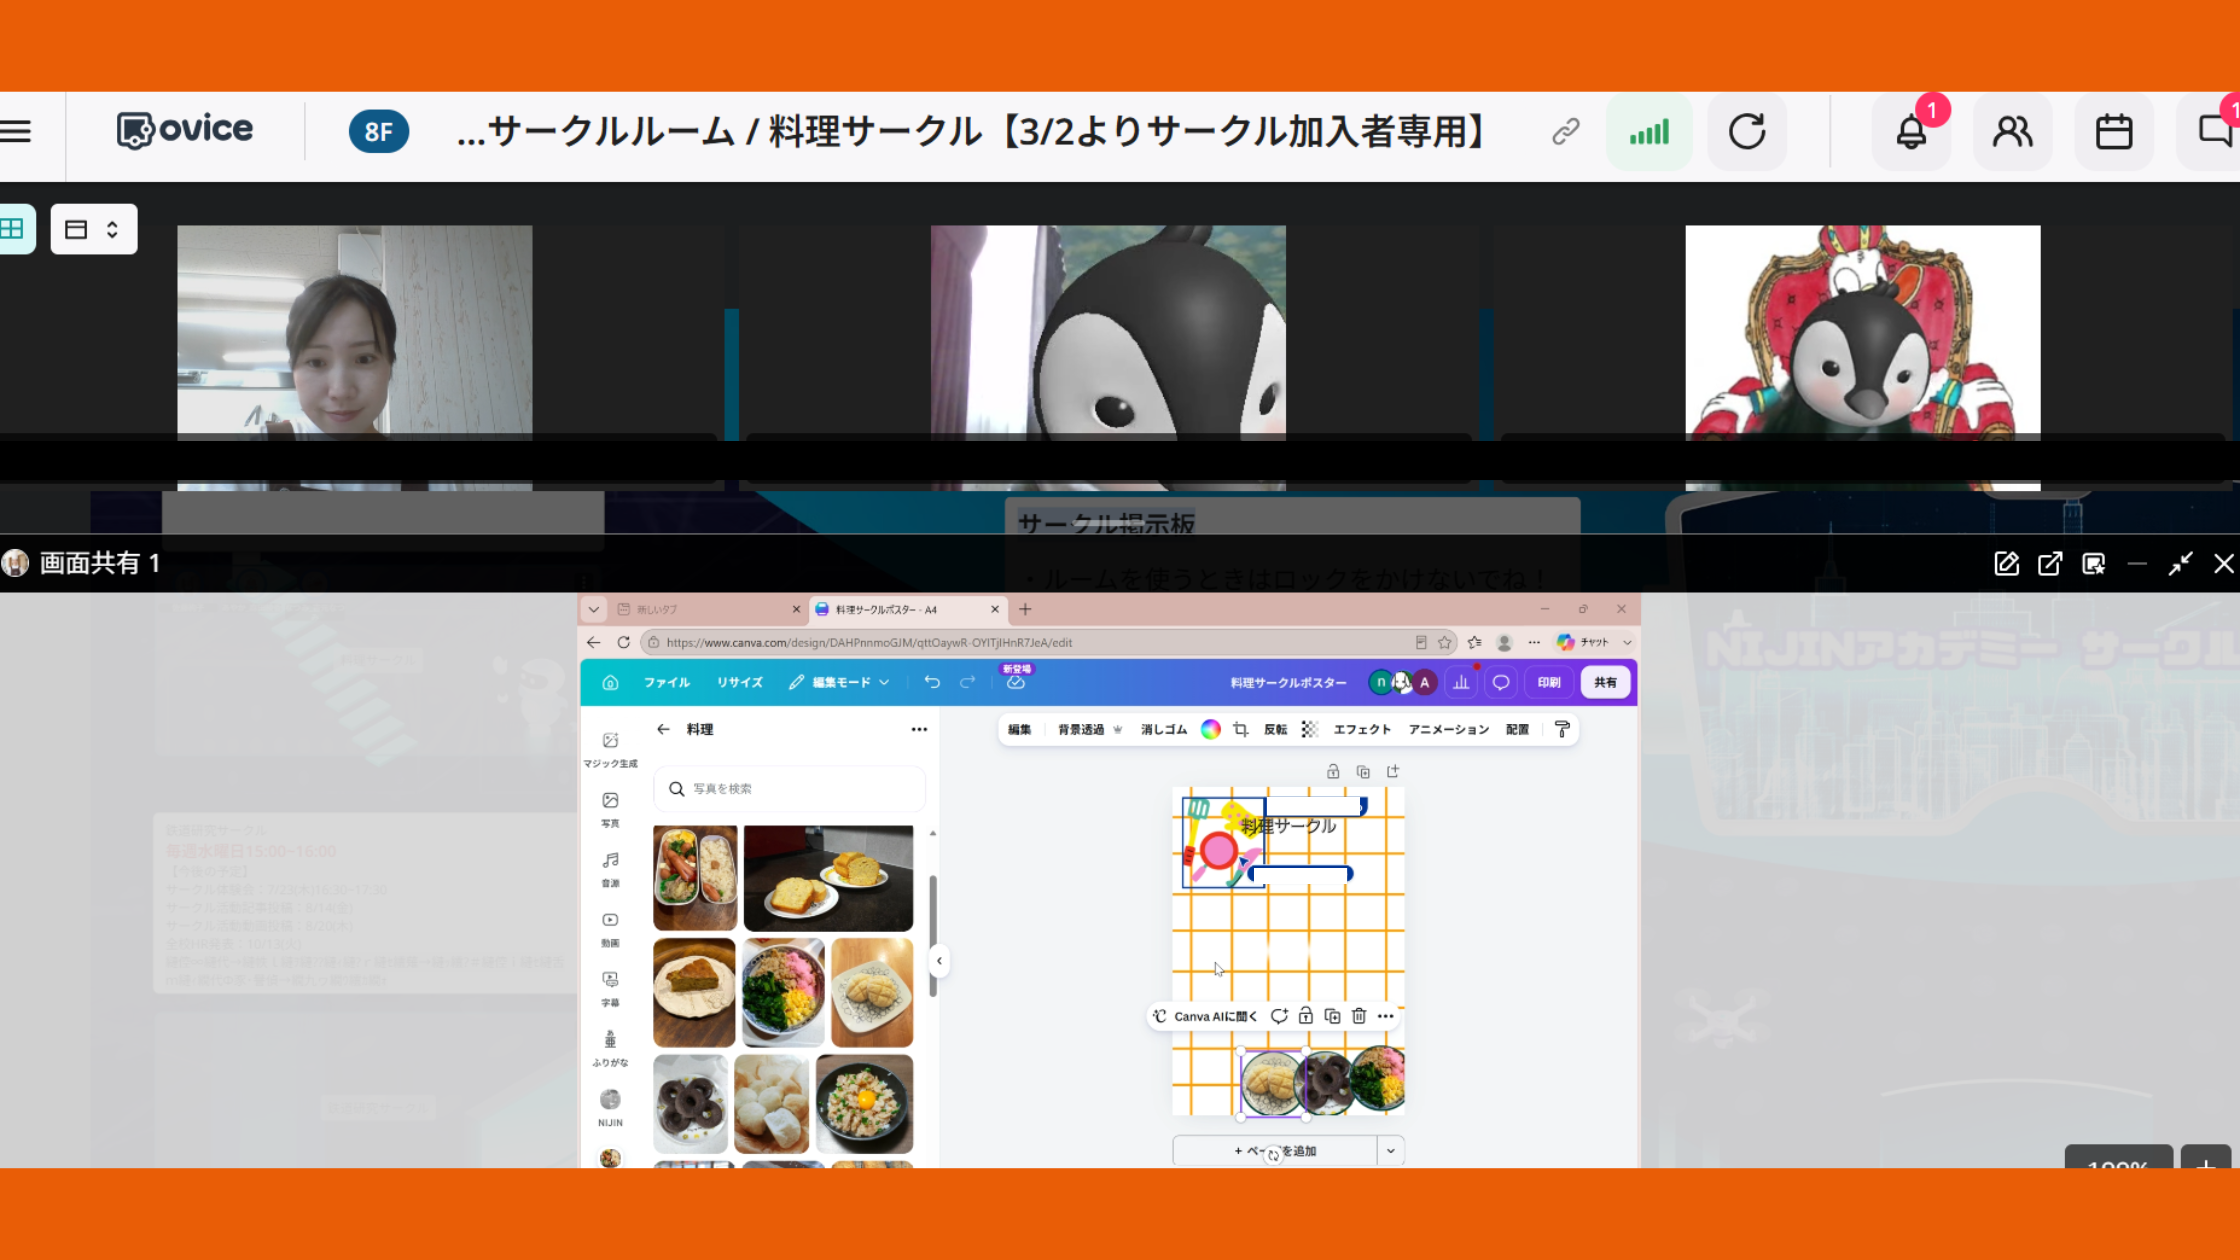Screen dimensions: 2240x1260
Task: Select the bento box photo thumbnail
Action: pos(695,878)
